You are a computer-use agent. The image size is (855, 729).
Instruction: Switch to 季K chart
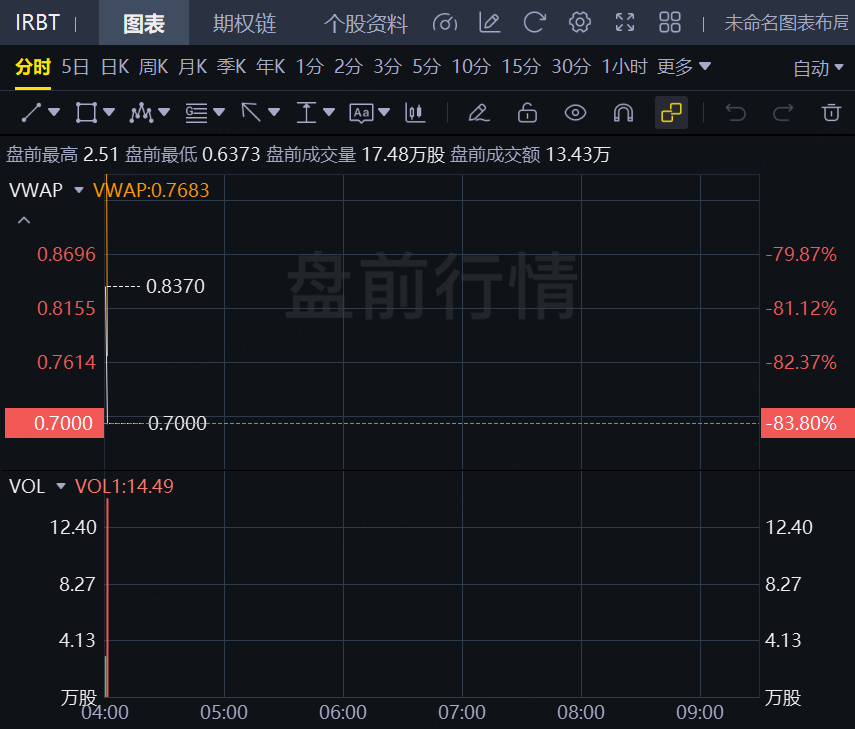(232, 67)
